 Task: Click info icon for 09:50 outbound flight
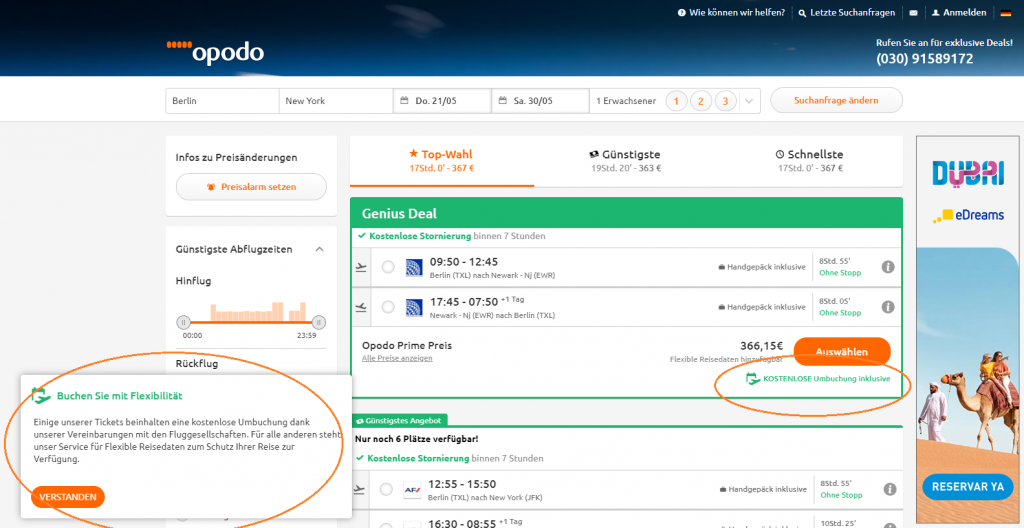887,267
